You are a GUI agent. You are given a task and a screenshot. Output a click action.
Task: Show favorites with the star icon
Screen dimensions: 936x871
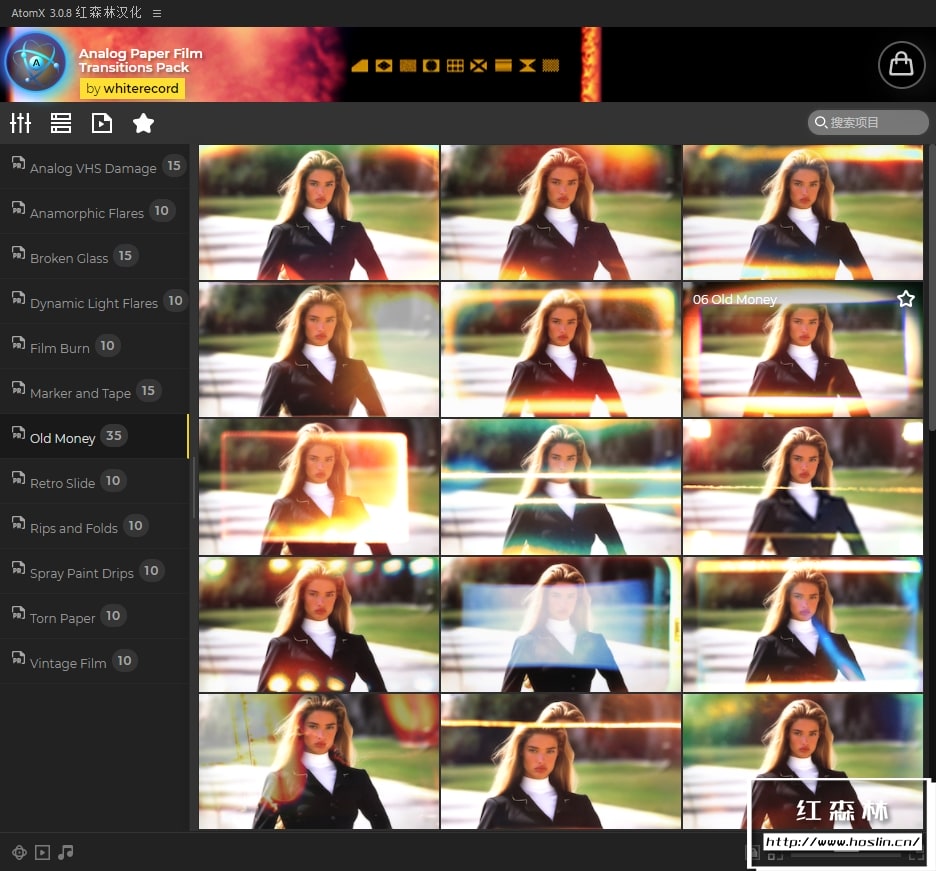pos(143,123)
